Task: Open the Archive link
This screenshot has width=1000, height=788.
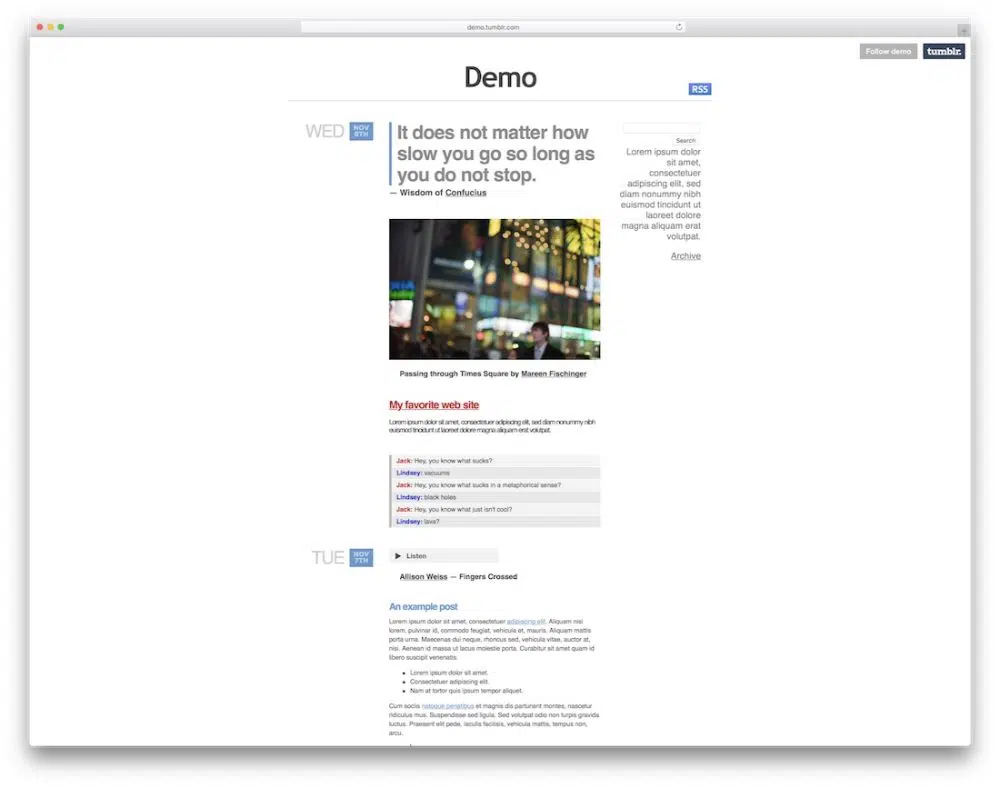Action: click(x=685, y=256)
